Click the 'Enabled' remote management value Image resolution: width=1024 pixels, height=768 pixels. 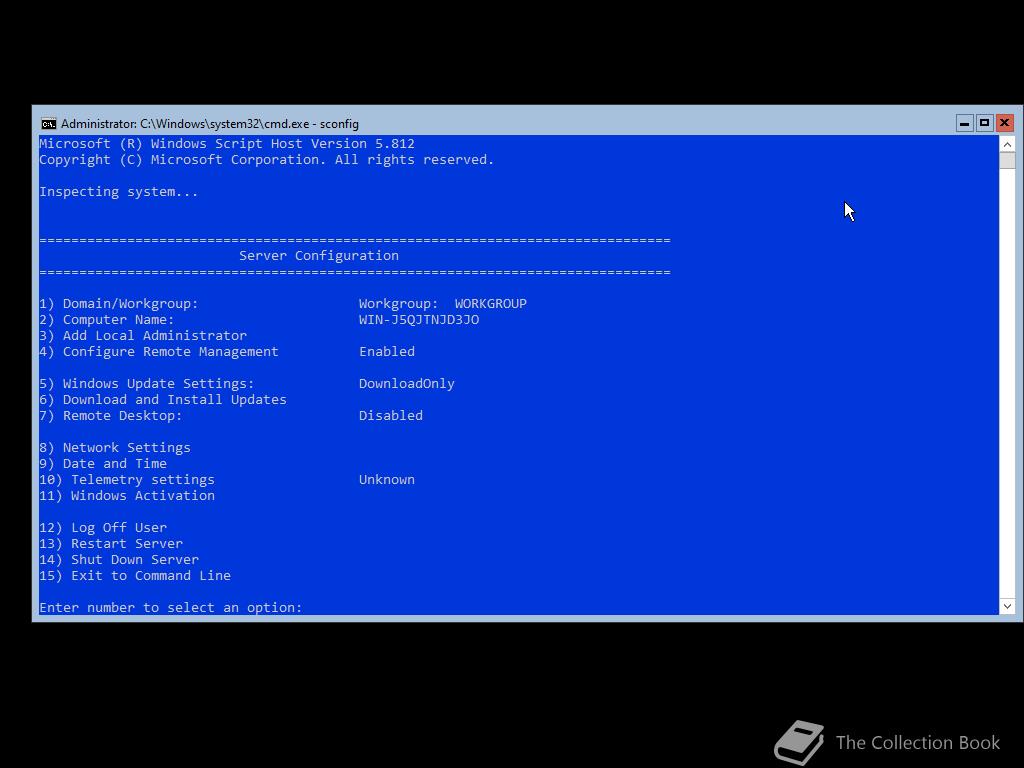pyautogui.click(x=387, y=352)
